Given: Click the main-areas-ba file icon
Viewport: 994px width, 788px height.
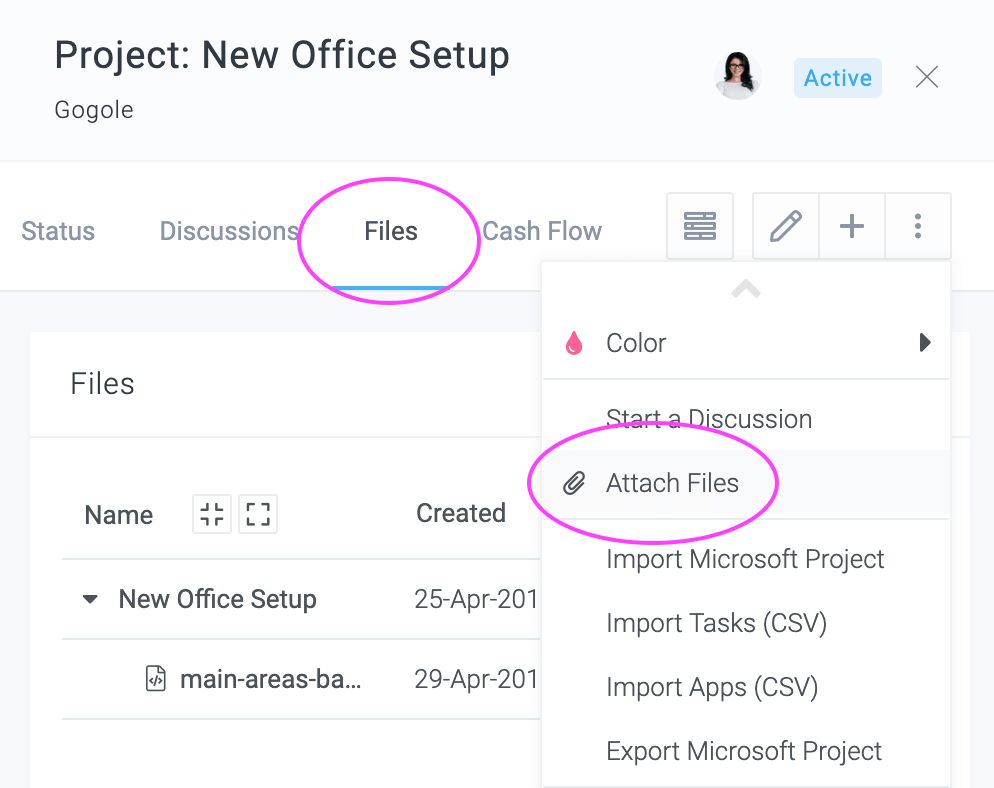Looking at the screenshot, I should coord(156,679).
